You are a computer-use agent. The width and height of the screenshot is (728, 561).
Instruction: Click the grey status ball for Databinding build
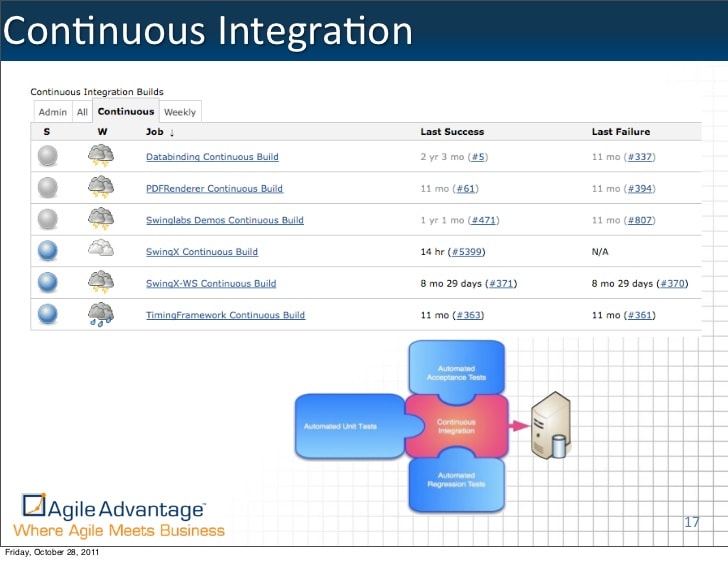click(47, 156)
